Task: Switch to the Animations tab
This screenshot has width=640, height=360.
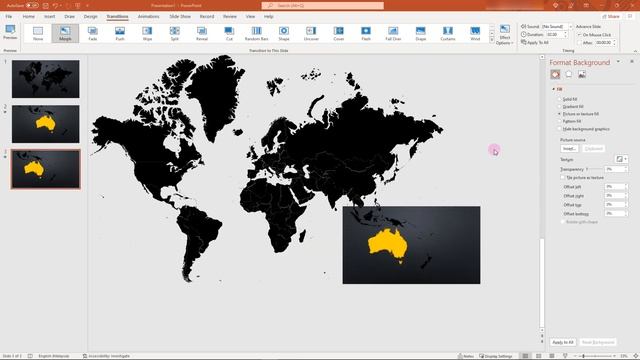Action: tap(149, 16)
